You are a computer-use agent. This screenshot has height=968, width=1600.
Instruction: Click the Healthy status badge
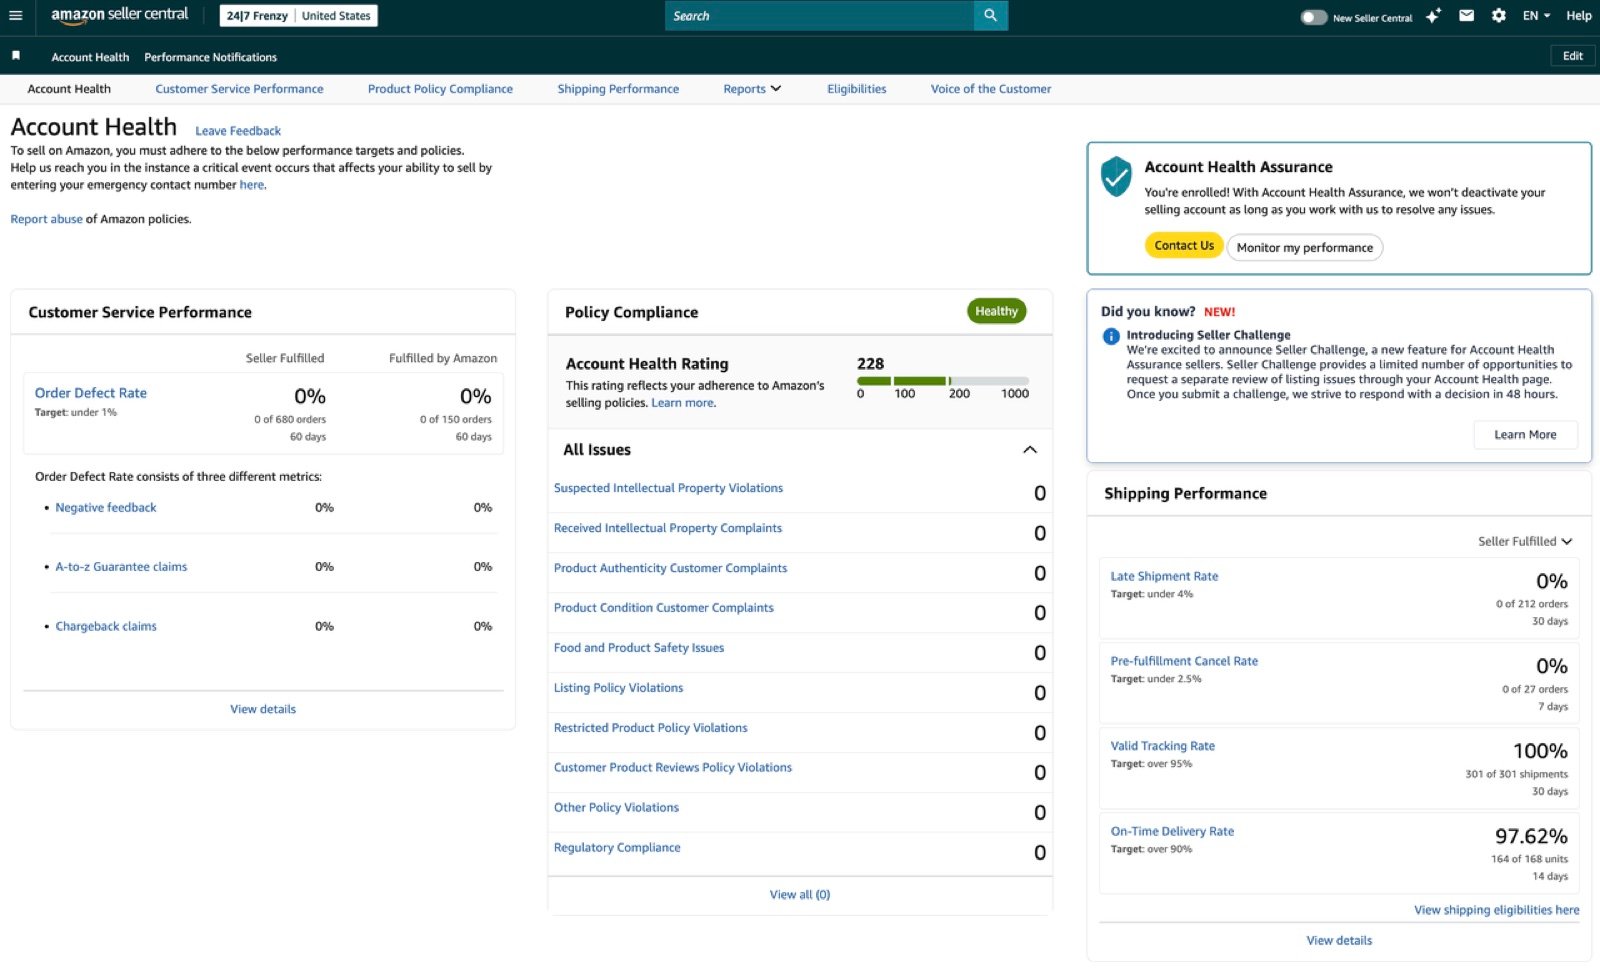pyautogui.click(x=996, y=311)
